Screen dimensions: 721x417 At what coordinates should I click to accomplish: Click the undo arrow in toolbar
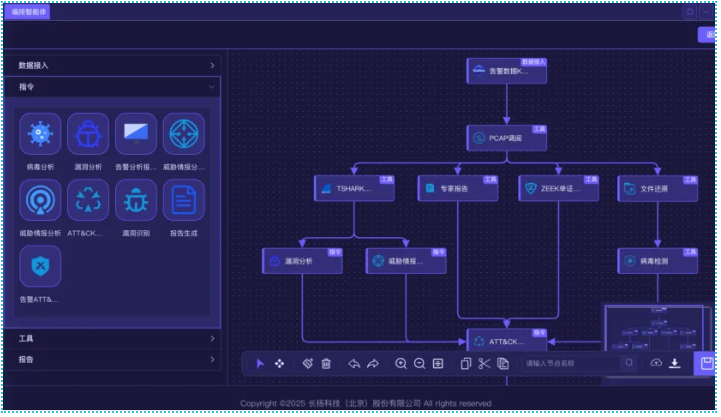353,363
